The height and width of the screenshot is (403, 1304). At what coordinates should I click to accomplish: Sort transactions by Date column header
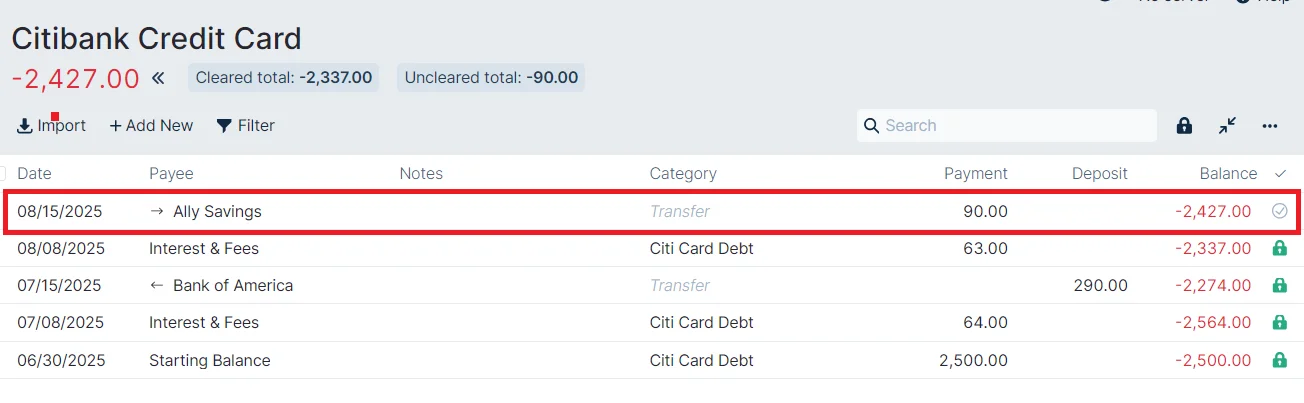34,174
